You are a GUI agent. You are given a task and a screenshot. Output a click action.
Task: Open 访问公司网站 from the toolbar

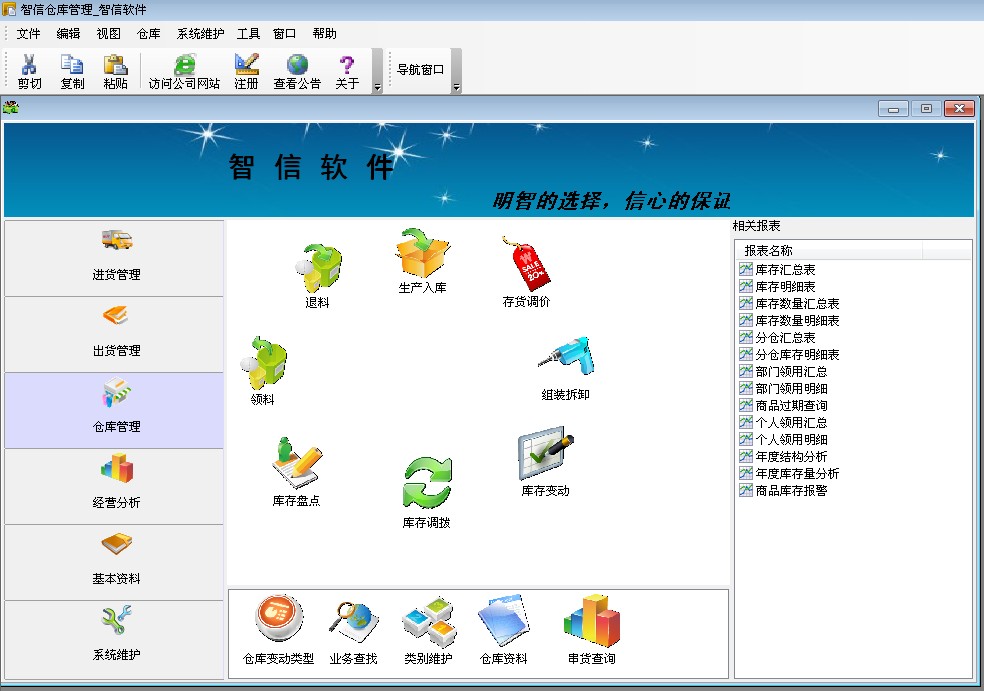click(184, 72)
